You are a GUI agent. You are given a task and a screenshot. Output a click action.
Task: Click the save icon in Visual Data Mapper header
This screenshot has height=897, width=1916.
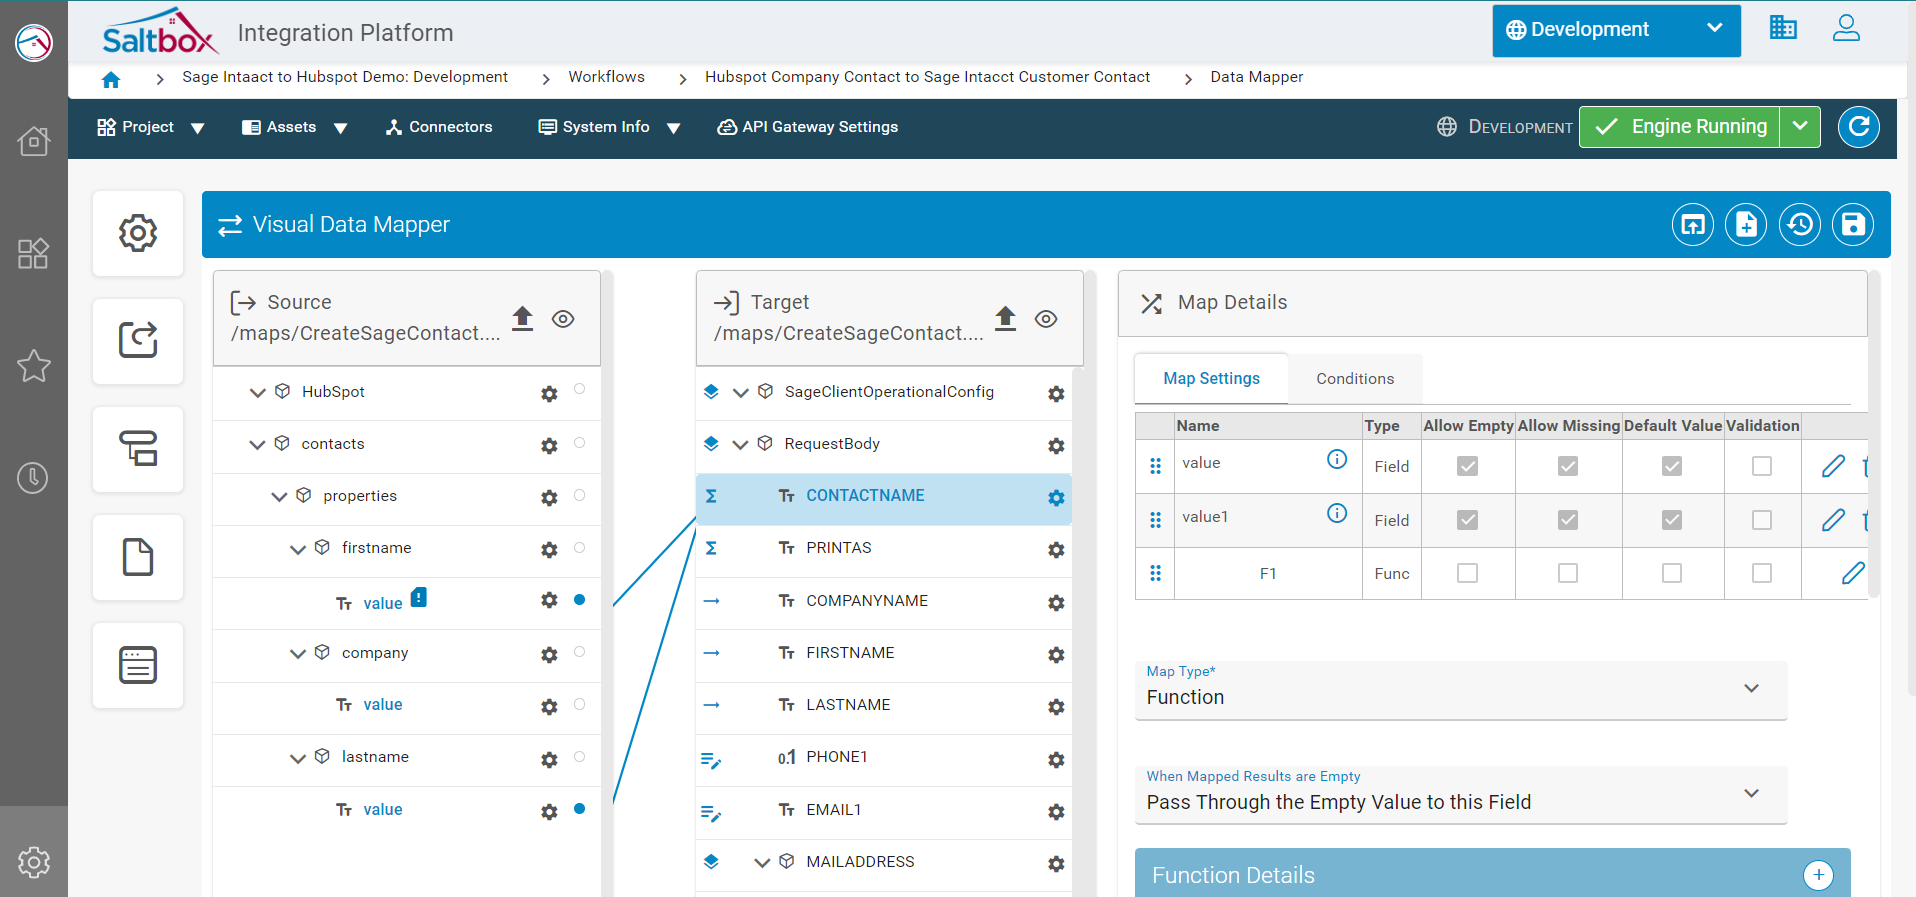(1852, 225)
